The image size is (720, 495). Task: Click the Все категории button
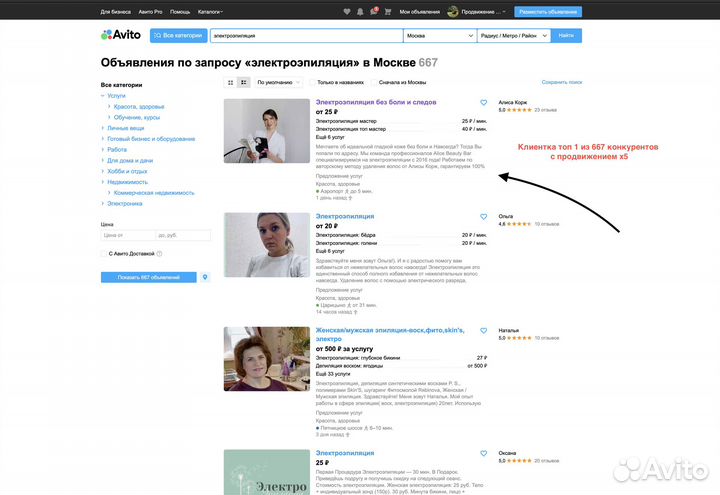pyautogui.click(x=179, y=35)
